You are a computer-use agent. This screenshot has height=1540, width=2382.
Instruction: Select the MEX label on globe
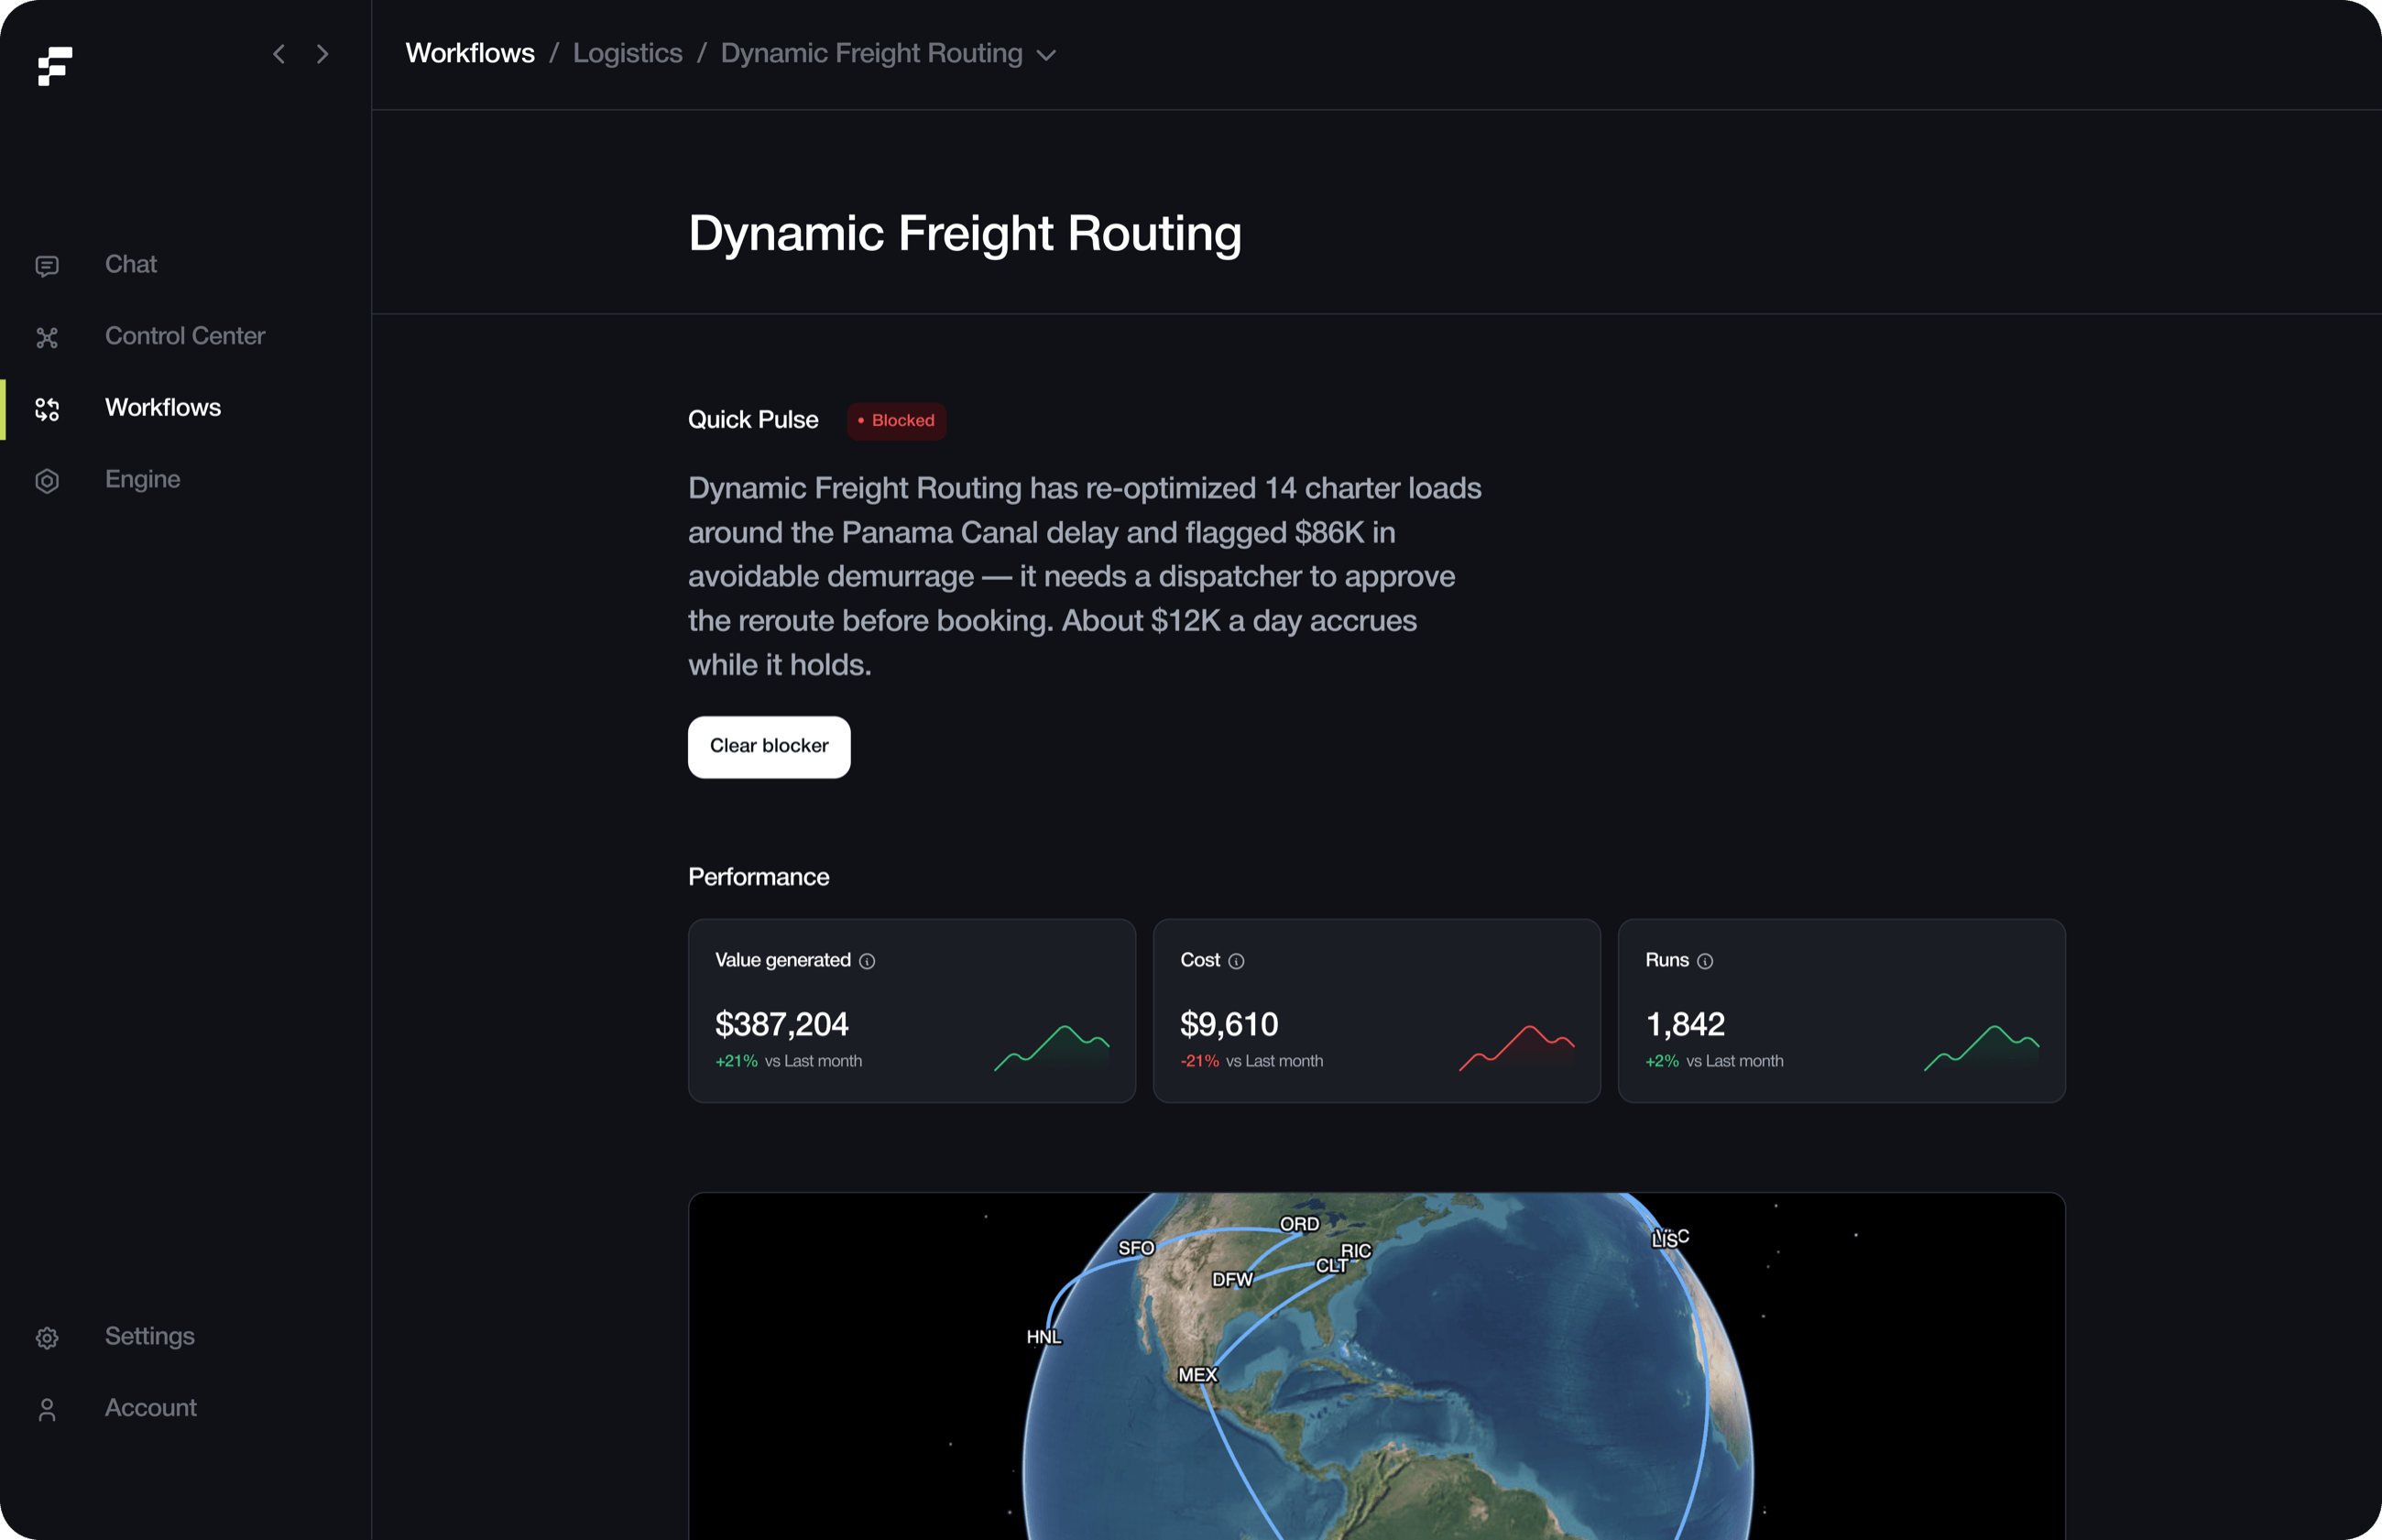click(x=1198, y=1375)
